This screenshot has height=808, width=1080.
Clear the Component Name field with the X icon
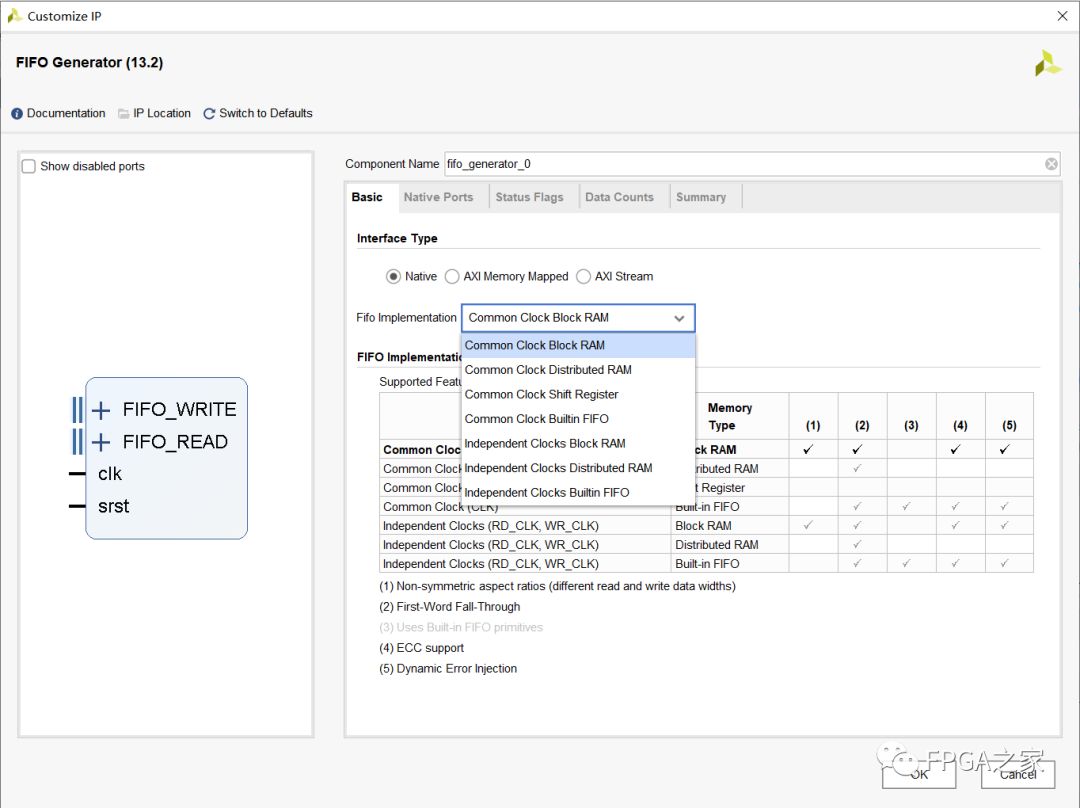[1051, 164]
